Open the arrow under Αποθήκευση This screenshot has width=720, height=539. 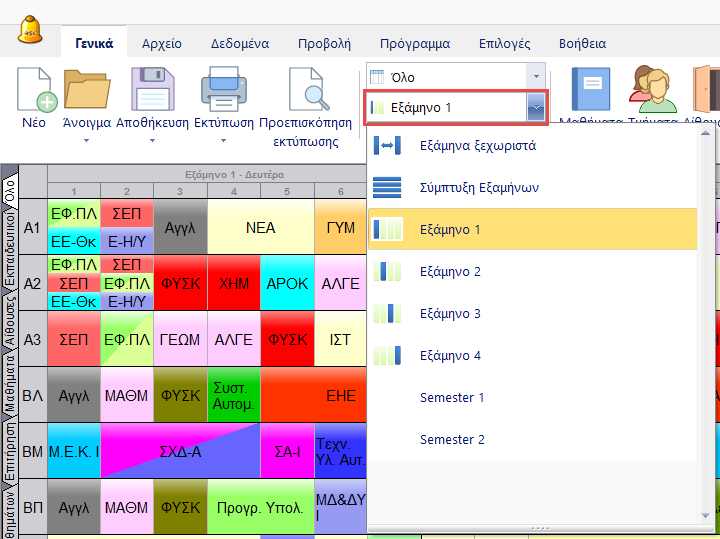pyautogui.click(x=153, y=141)
